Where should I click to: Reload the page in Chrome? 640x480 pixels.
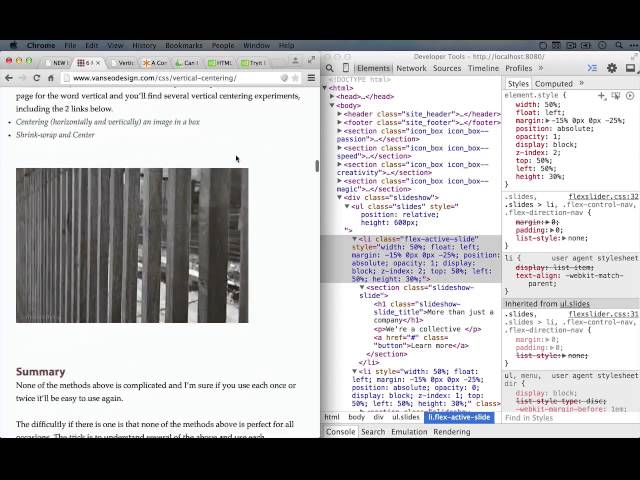(x=37, y=78)
